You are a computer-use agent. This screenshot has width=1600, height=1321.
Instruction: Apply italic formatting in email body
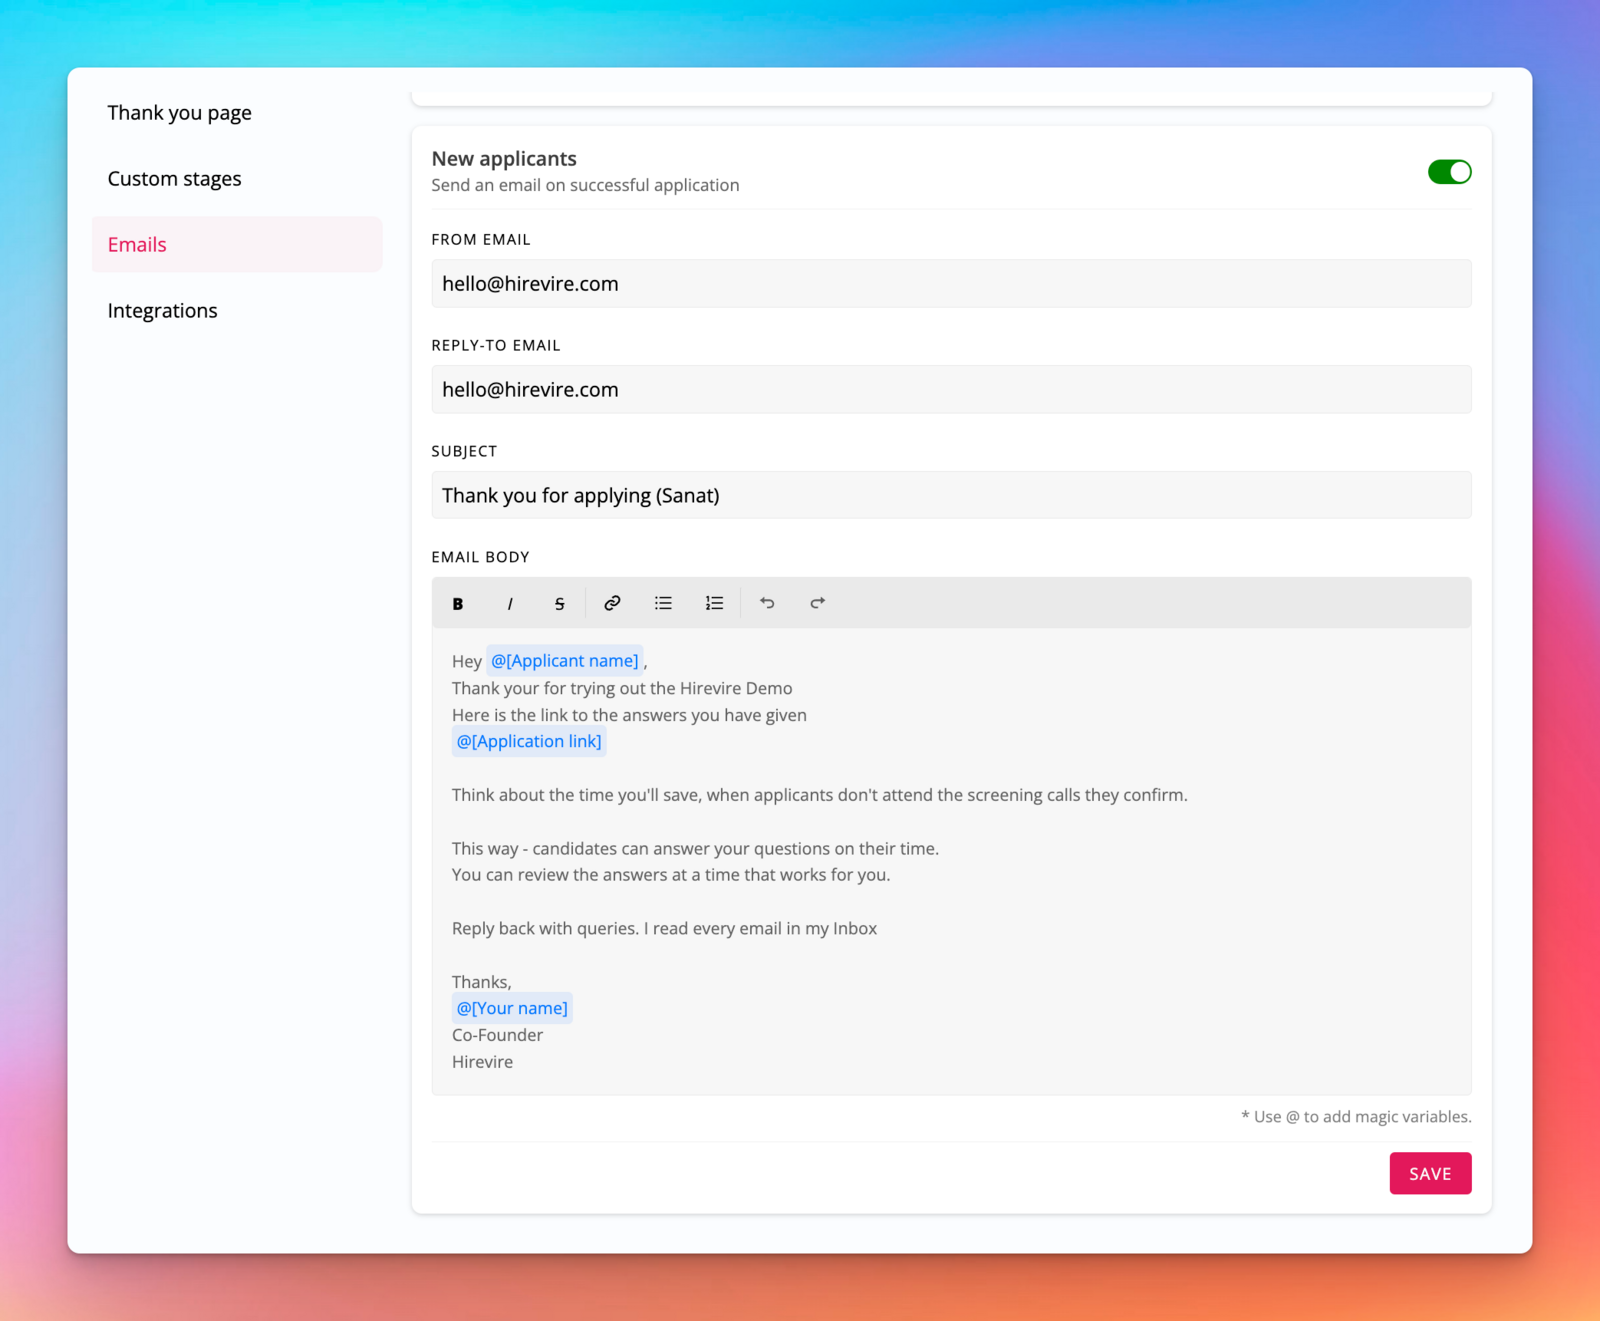tap(510, 603)
